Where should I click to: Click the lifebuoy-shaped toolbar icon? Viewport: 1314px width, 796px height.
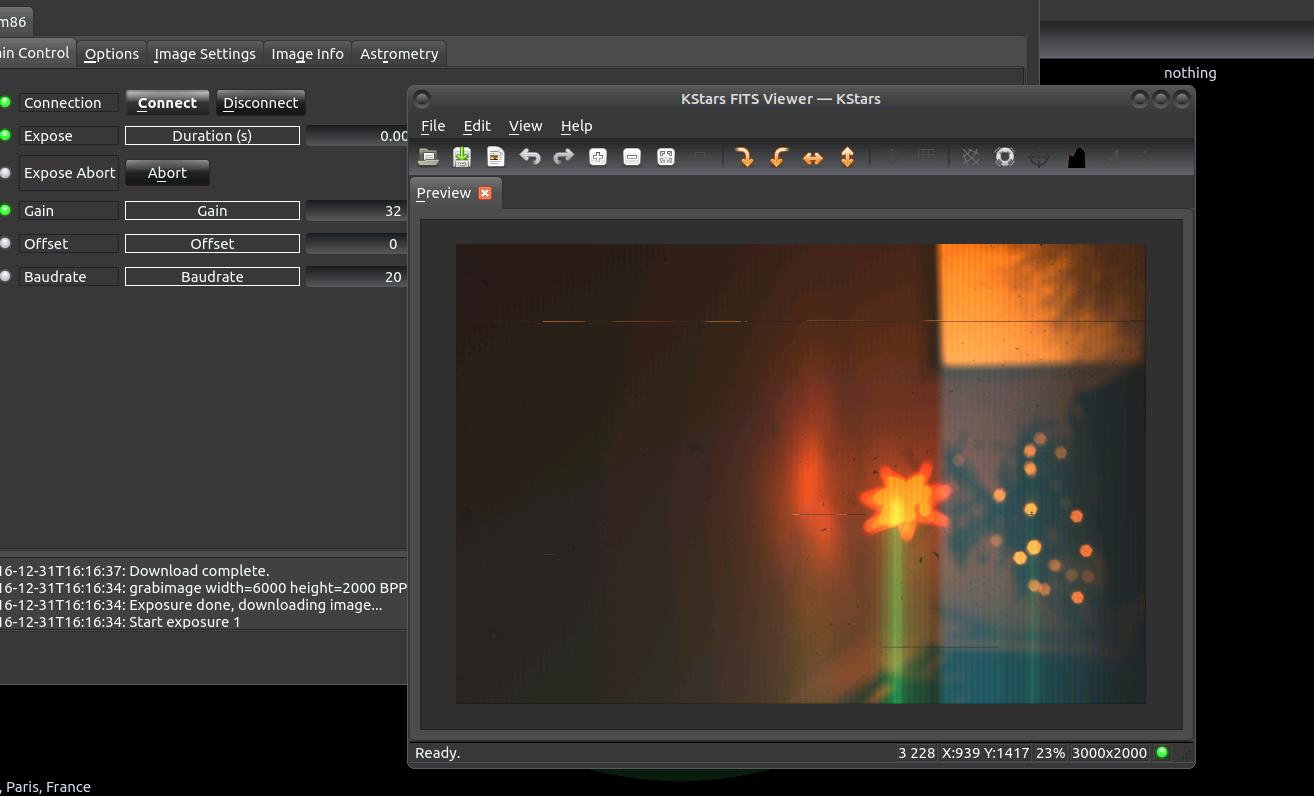(1005, 157)
